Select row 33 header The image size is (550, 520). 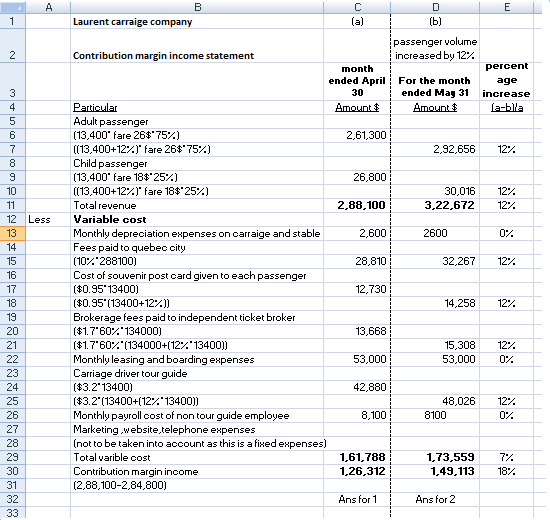click(13, 513)
